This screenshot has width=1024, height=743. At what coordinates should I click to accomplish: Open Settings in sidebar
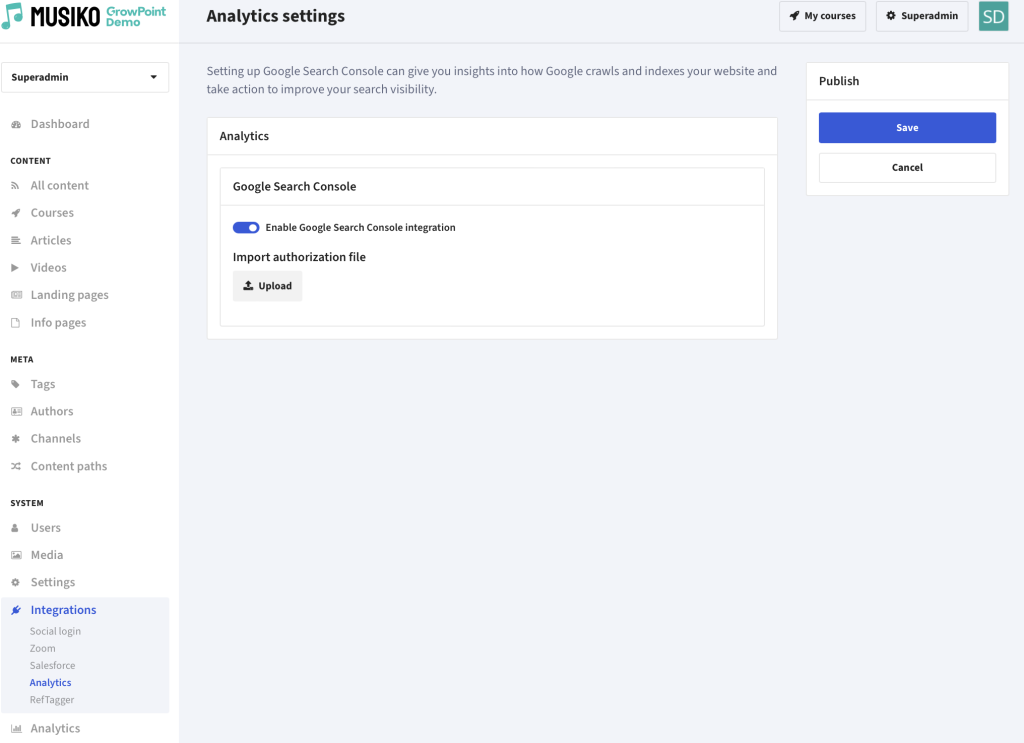(x=53, y=582)
